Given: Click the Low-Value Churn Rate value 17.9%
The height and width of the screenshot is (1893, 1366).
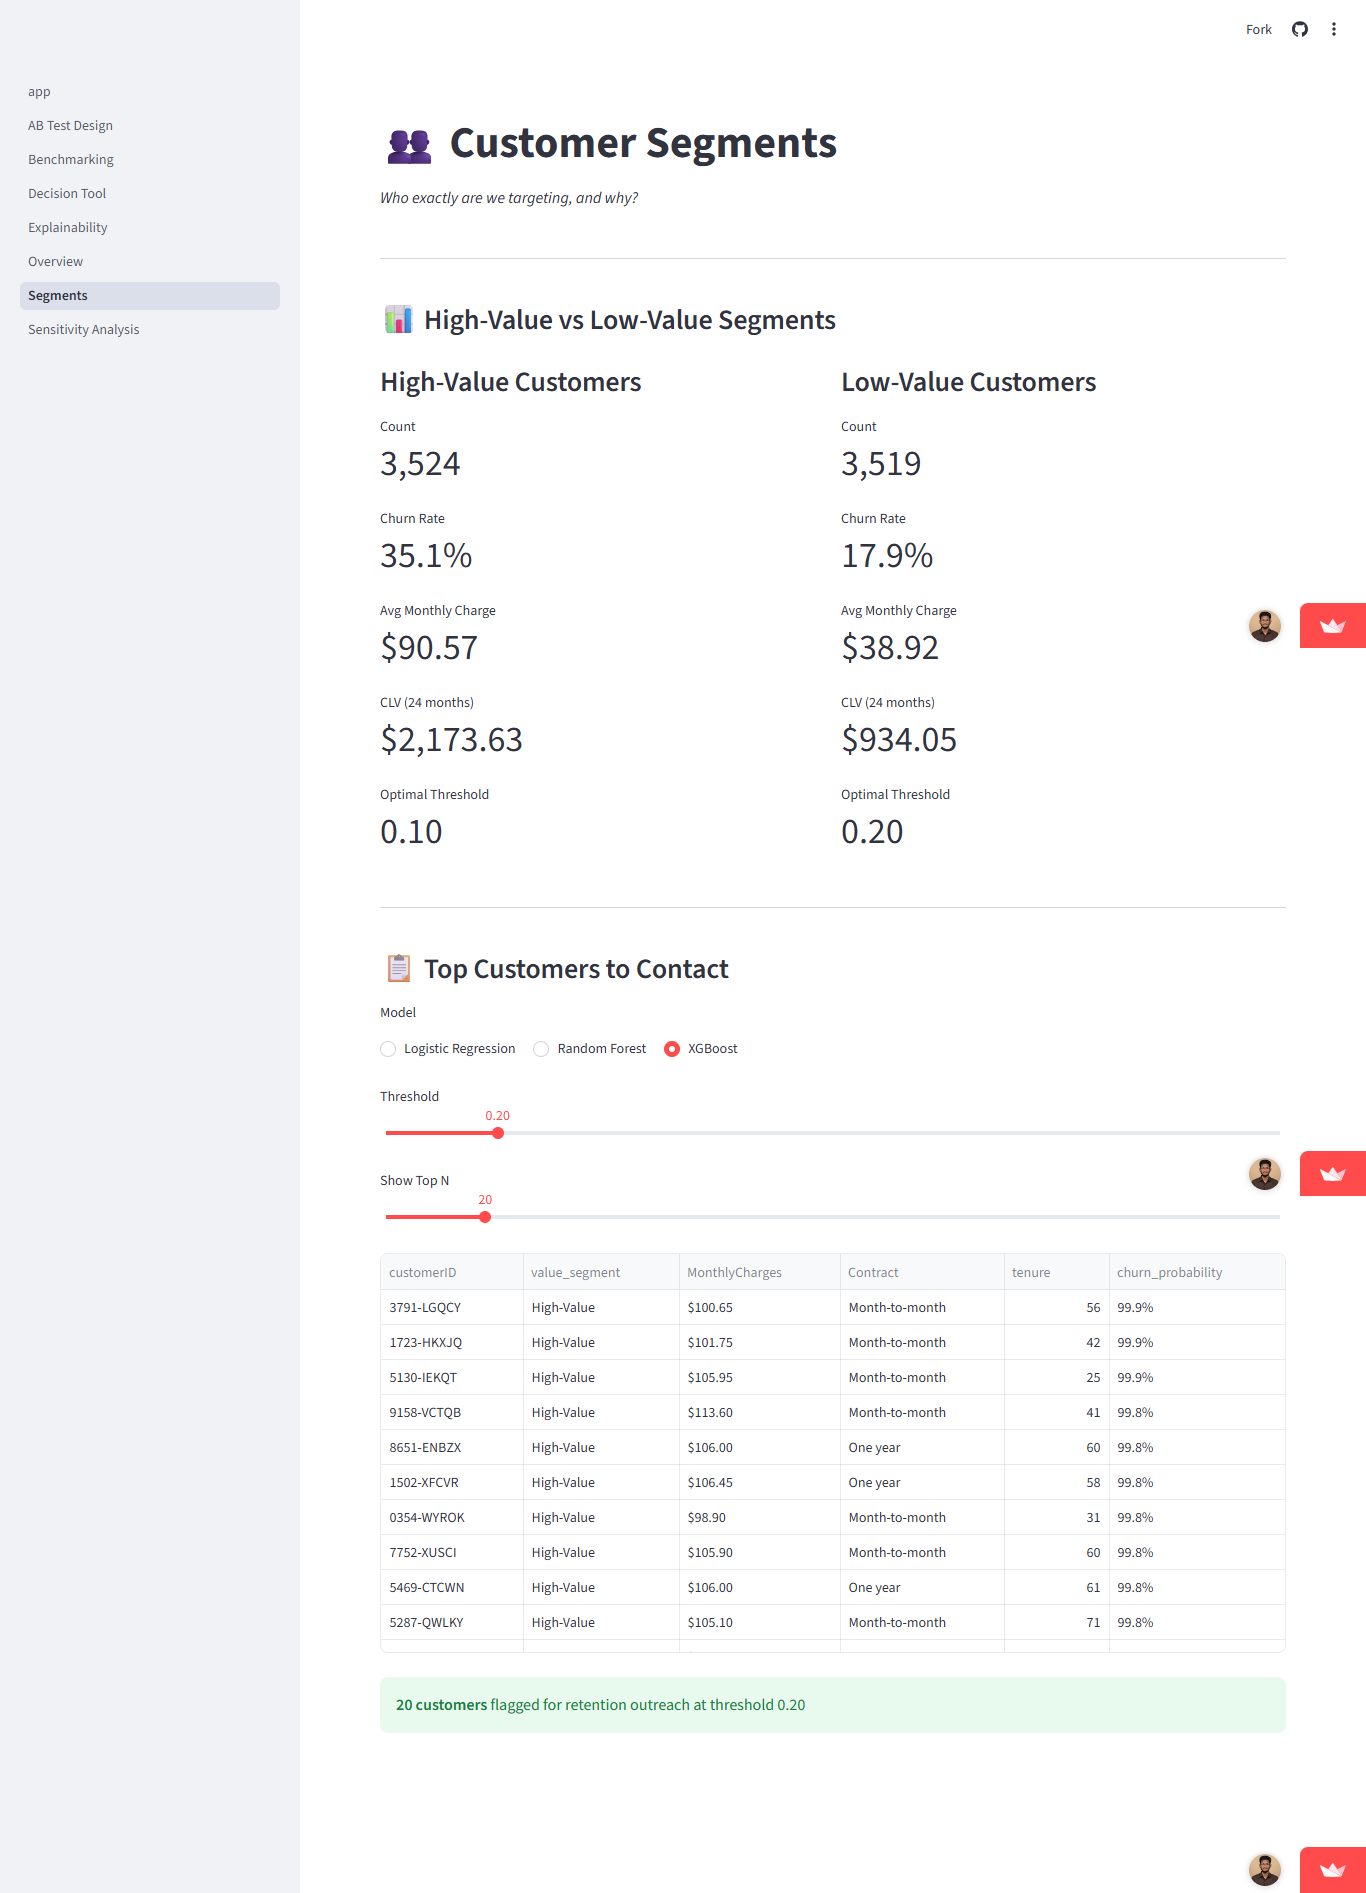Looking at the screenshot, I should point(887,556).
